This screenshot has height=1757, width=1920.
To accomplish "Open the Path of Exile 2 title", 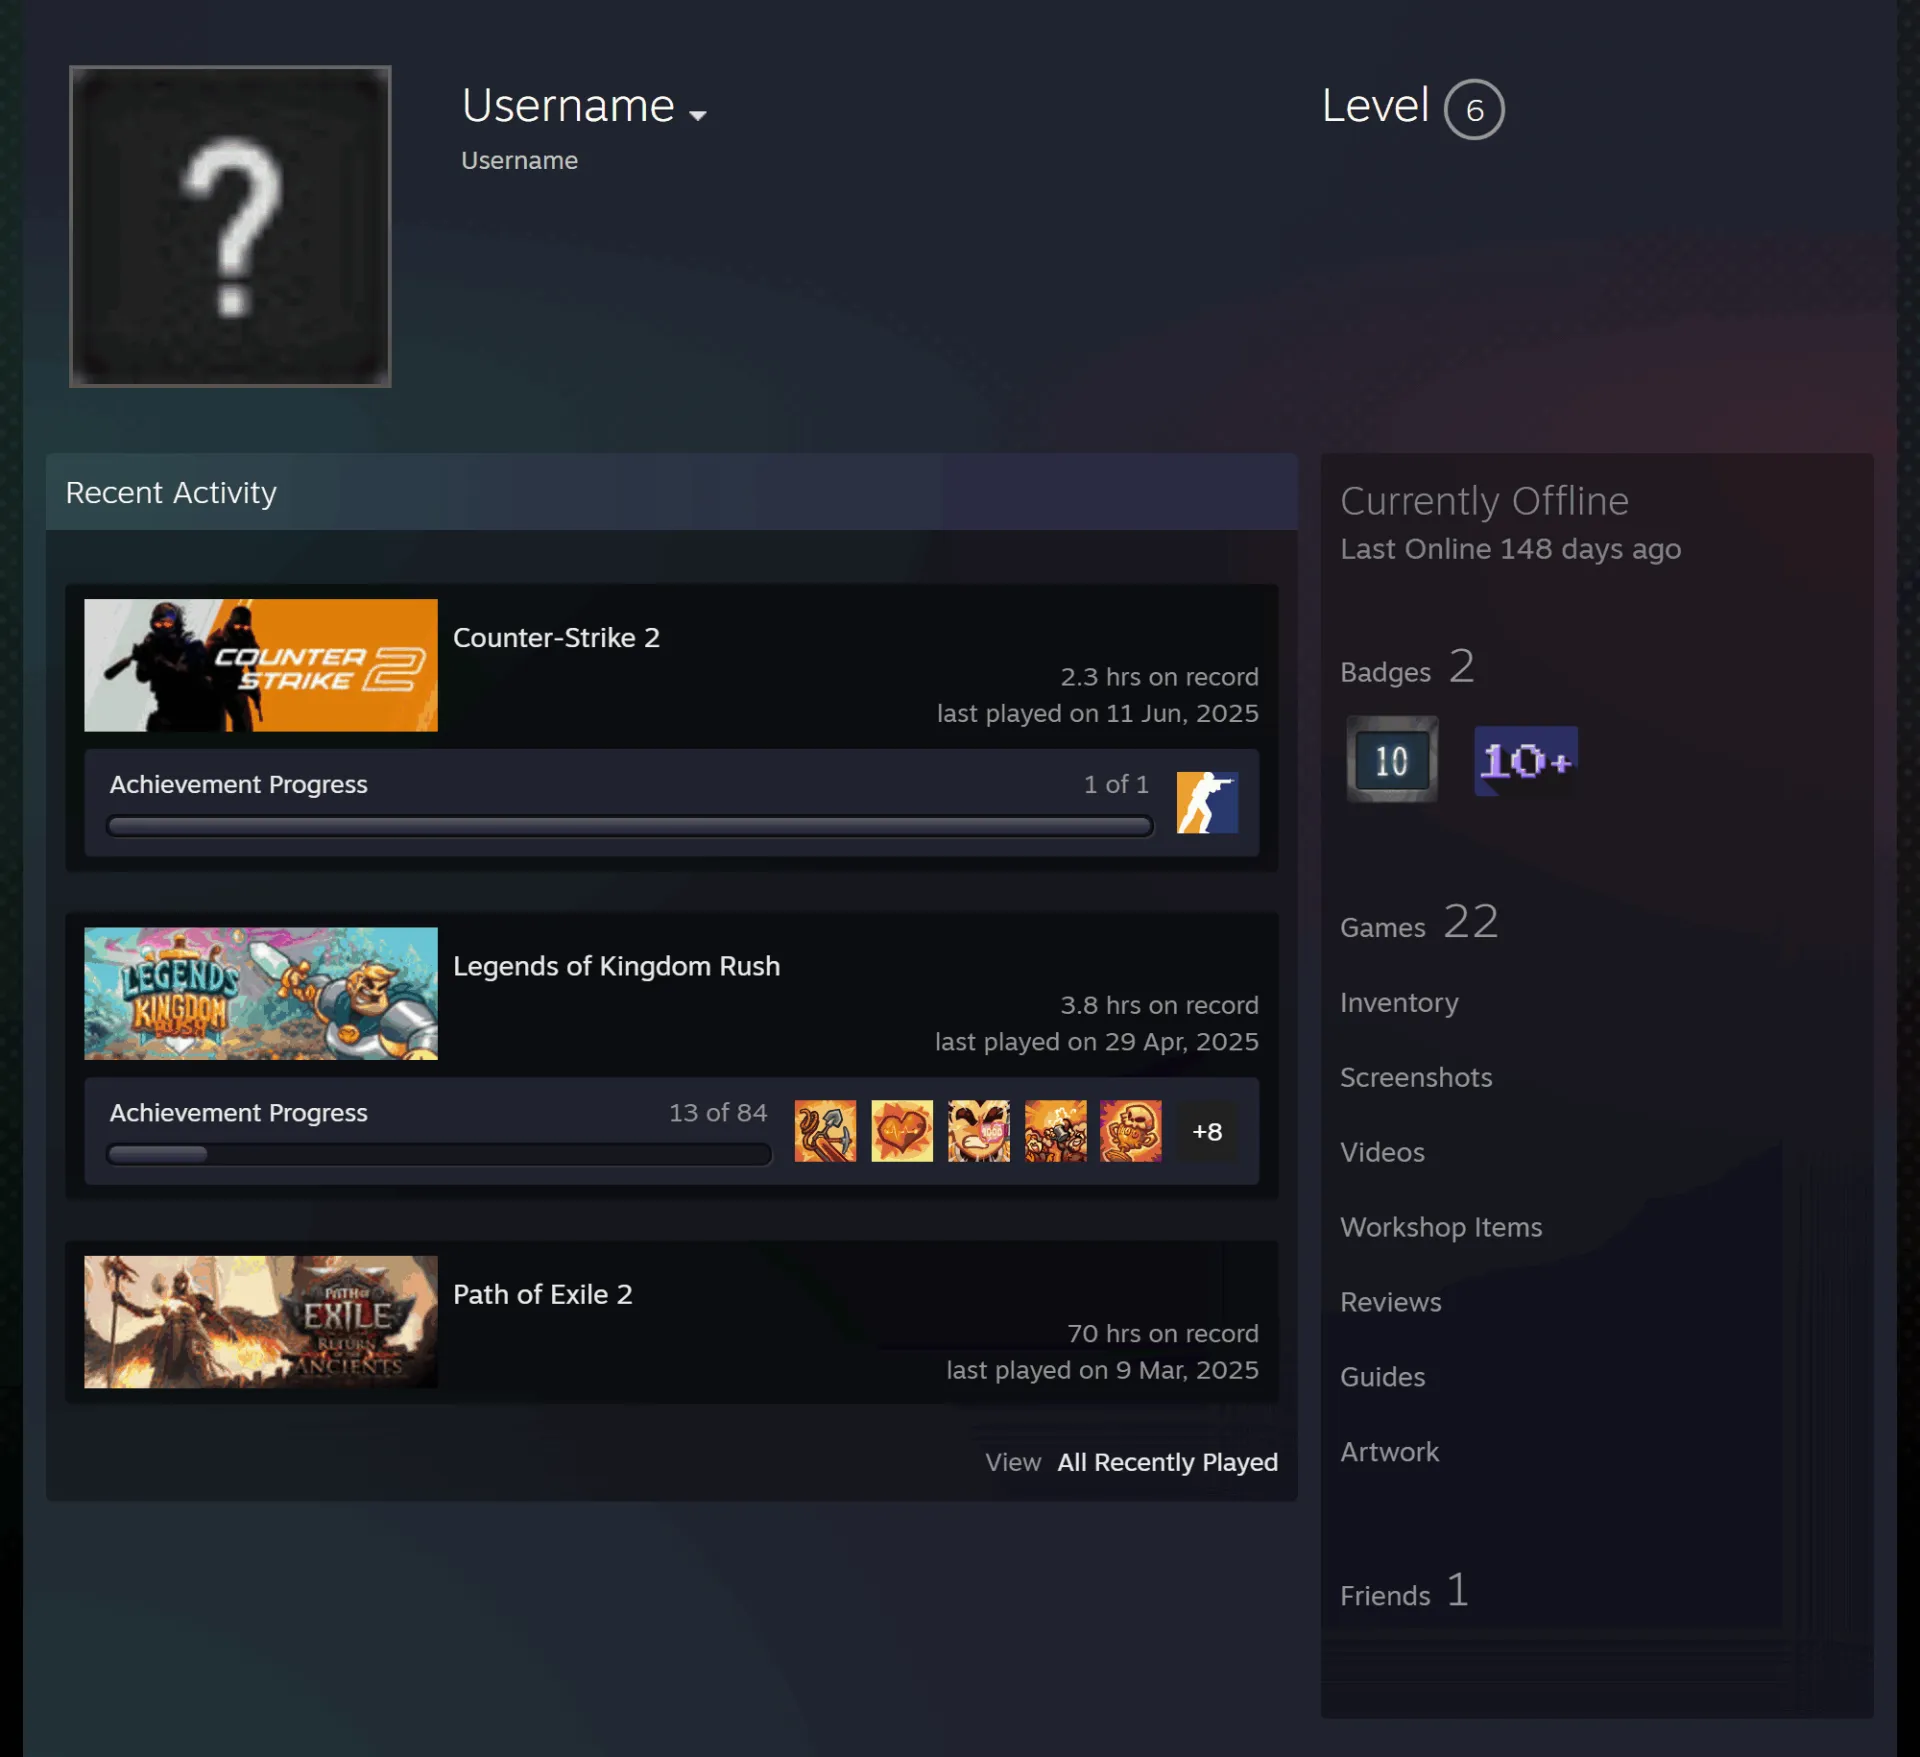I will pos(542,1294).
